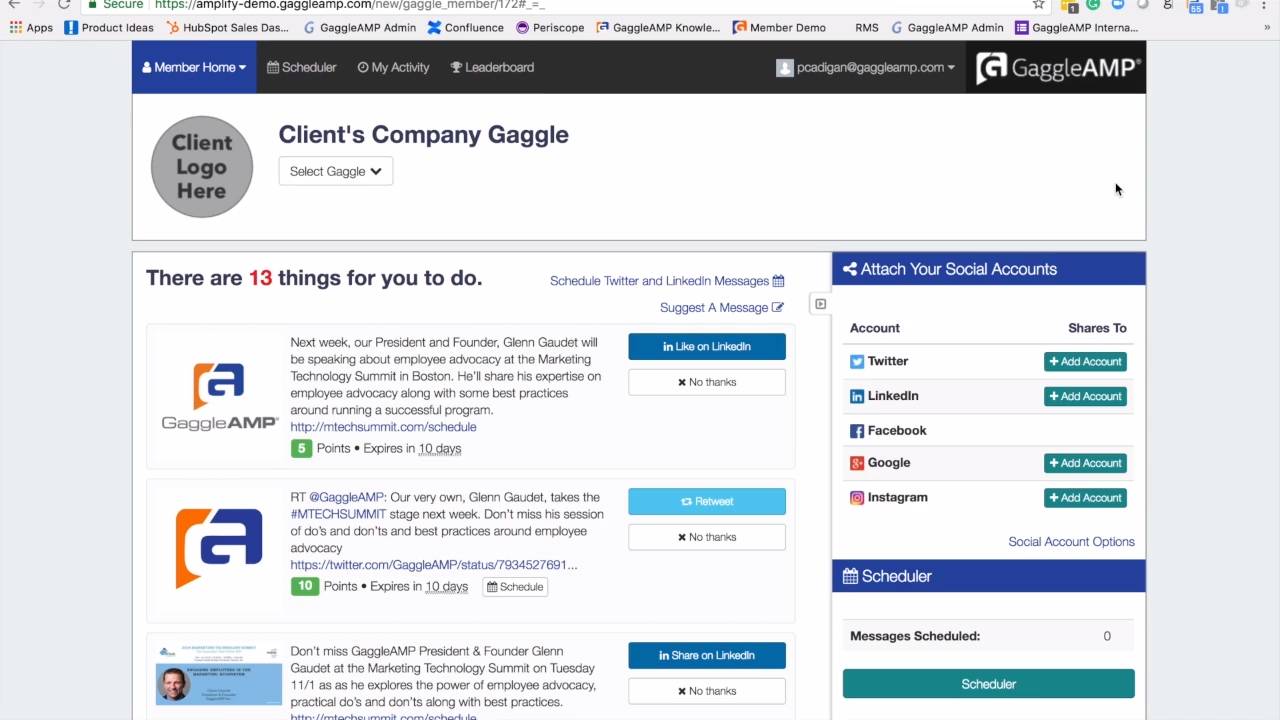Click No thanks under the Retweet button

pyautogui.click(x=707, y=537)
